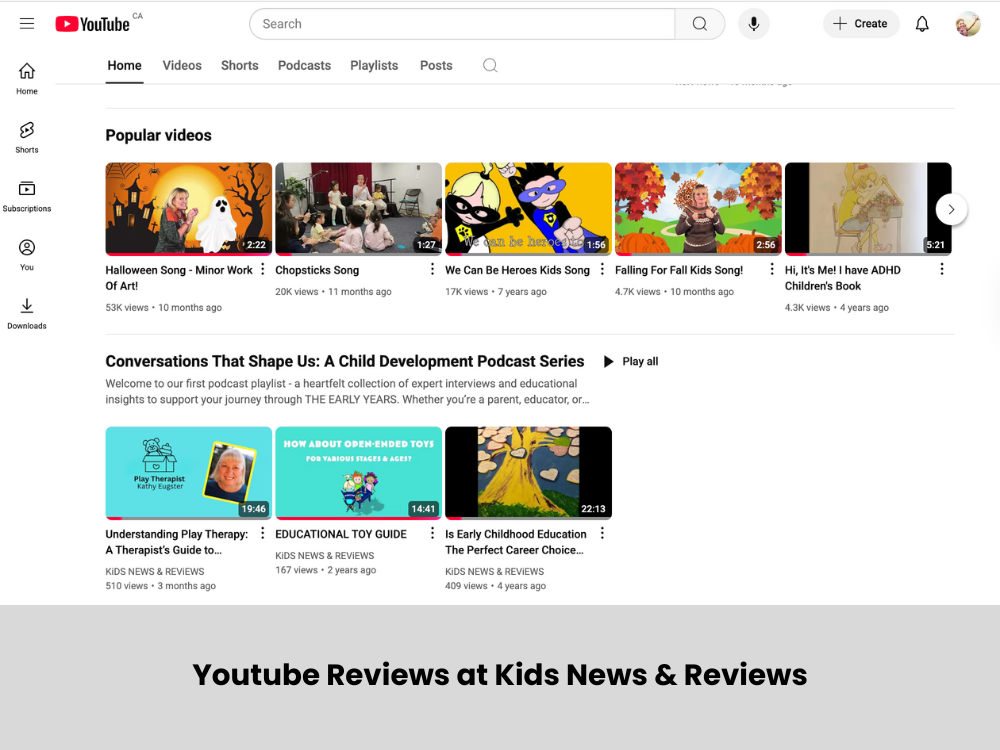Open EDUCATIONAL TOY GUIDE title link

[x=341, y=534]
